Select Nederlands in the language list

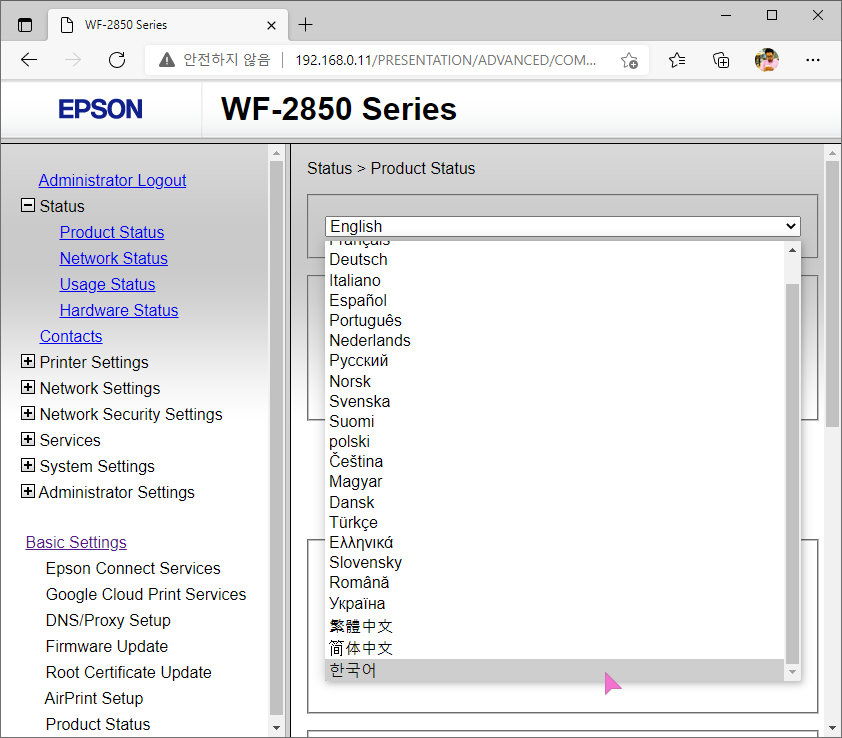[x=555, y=341]
